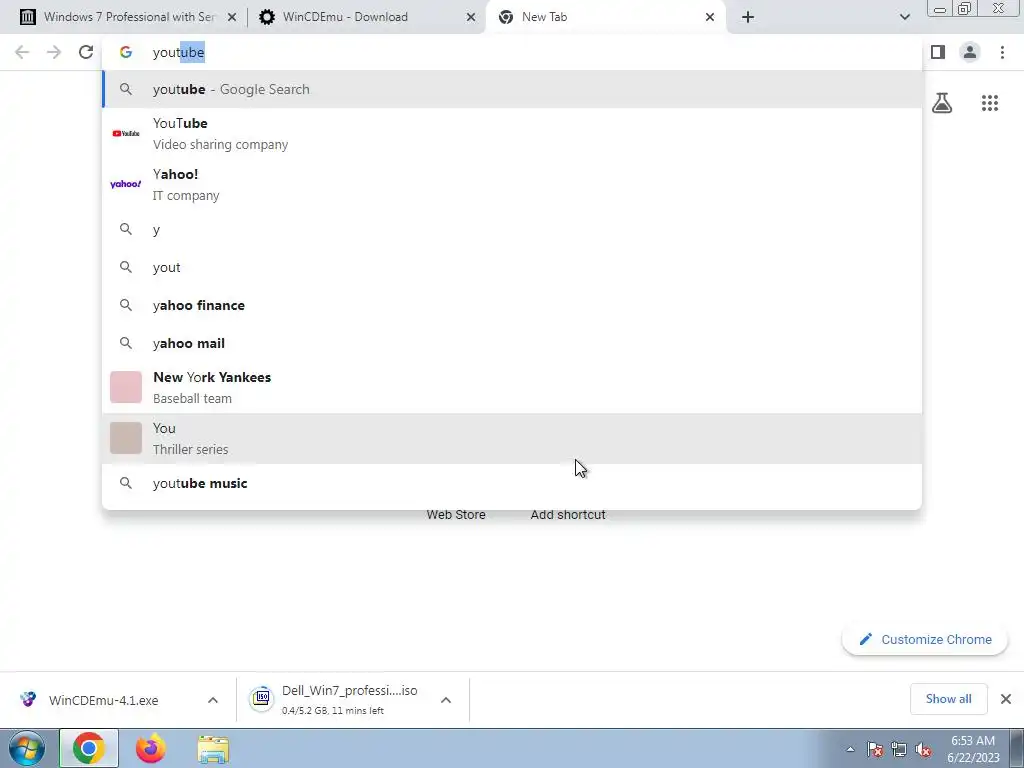
Task: Launch Firefox from the taskbar
Action: tap(150, 748)
